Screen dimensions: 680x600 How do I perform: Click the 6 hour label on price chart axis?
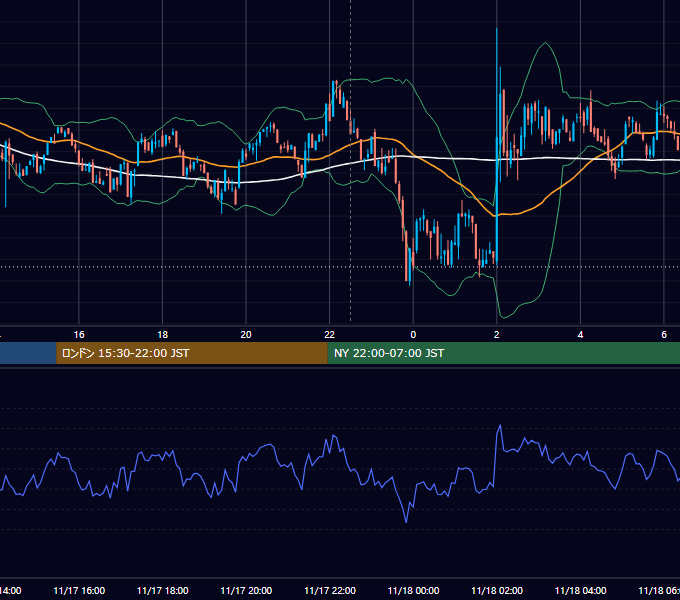tap(664, 335)
